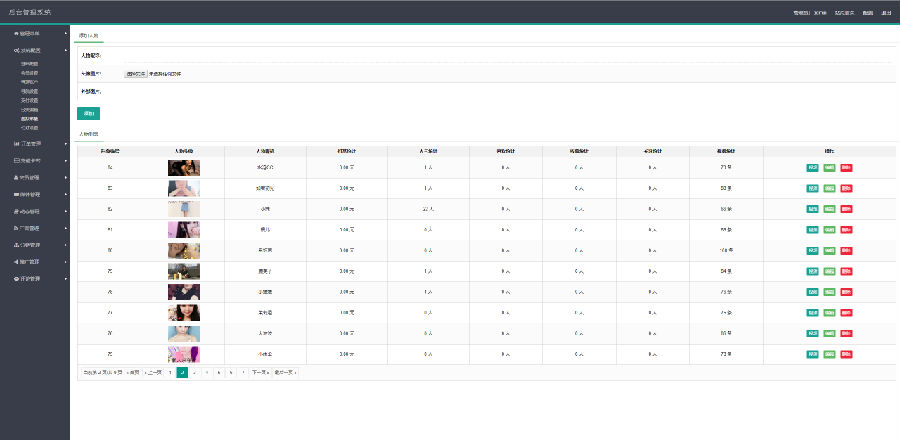Click the light-green edit button in the fifth table row
Screen dimensions: 900x440
pos(829,251)
